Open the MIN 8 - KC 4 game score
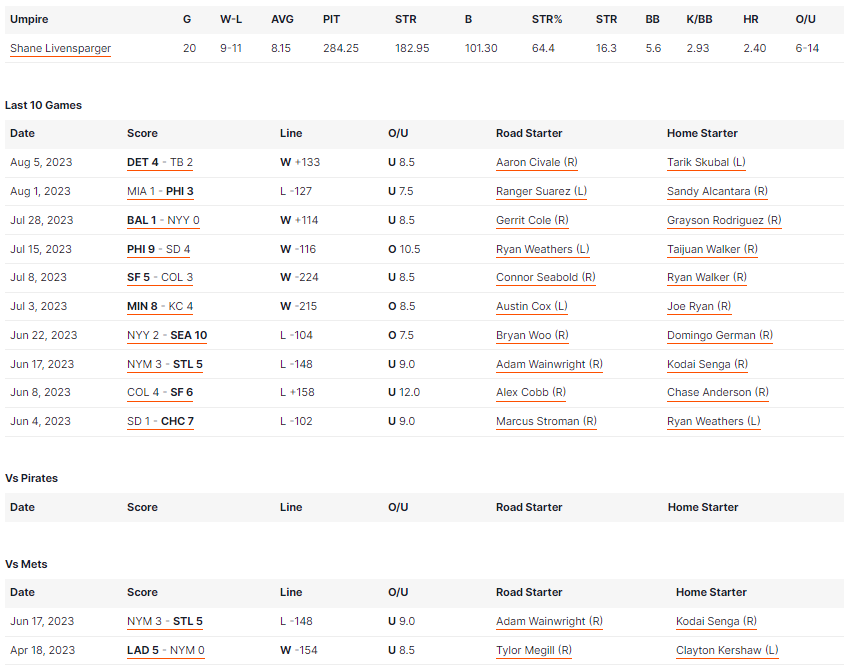The height and width of the screenshot is (672, 856). (160, 306)
